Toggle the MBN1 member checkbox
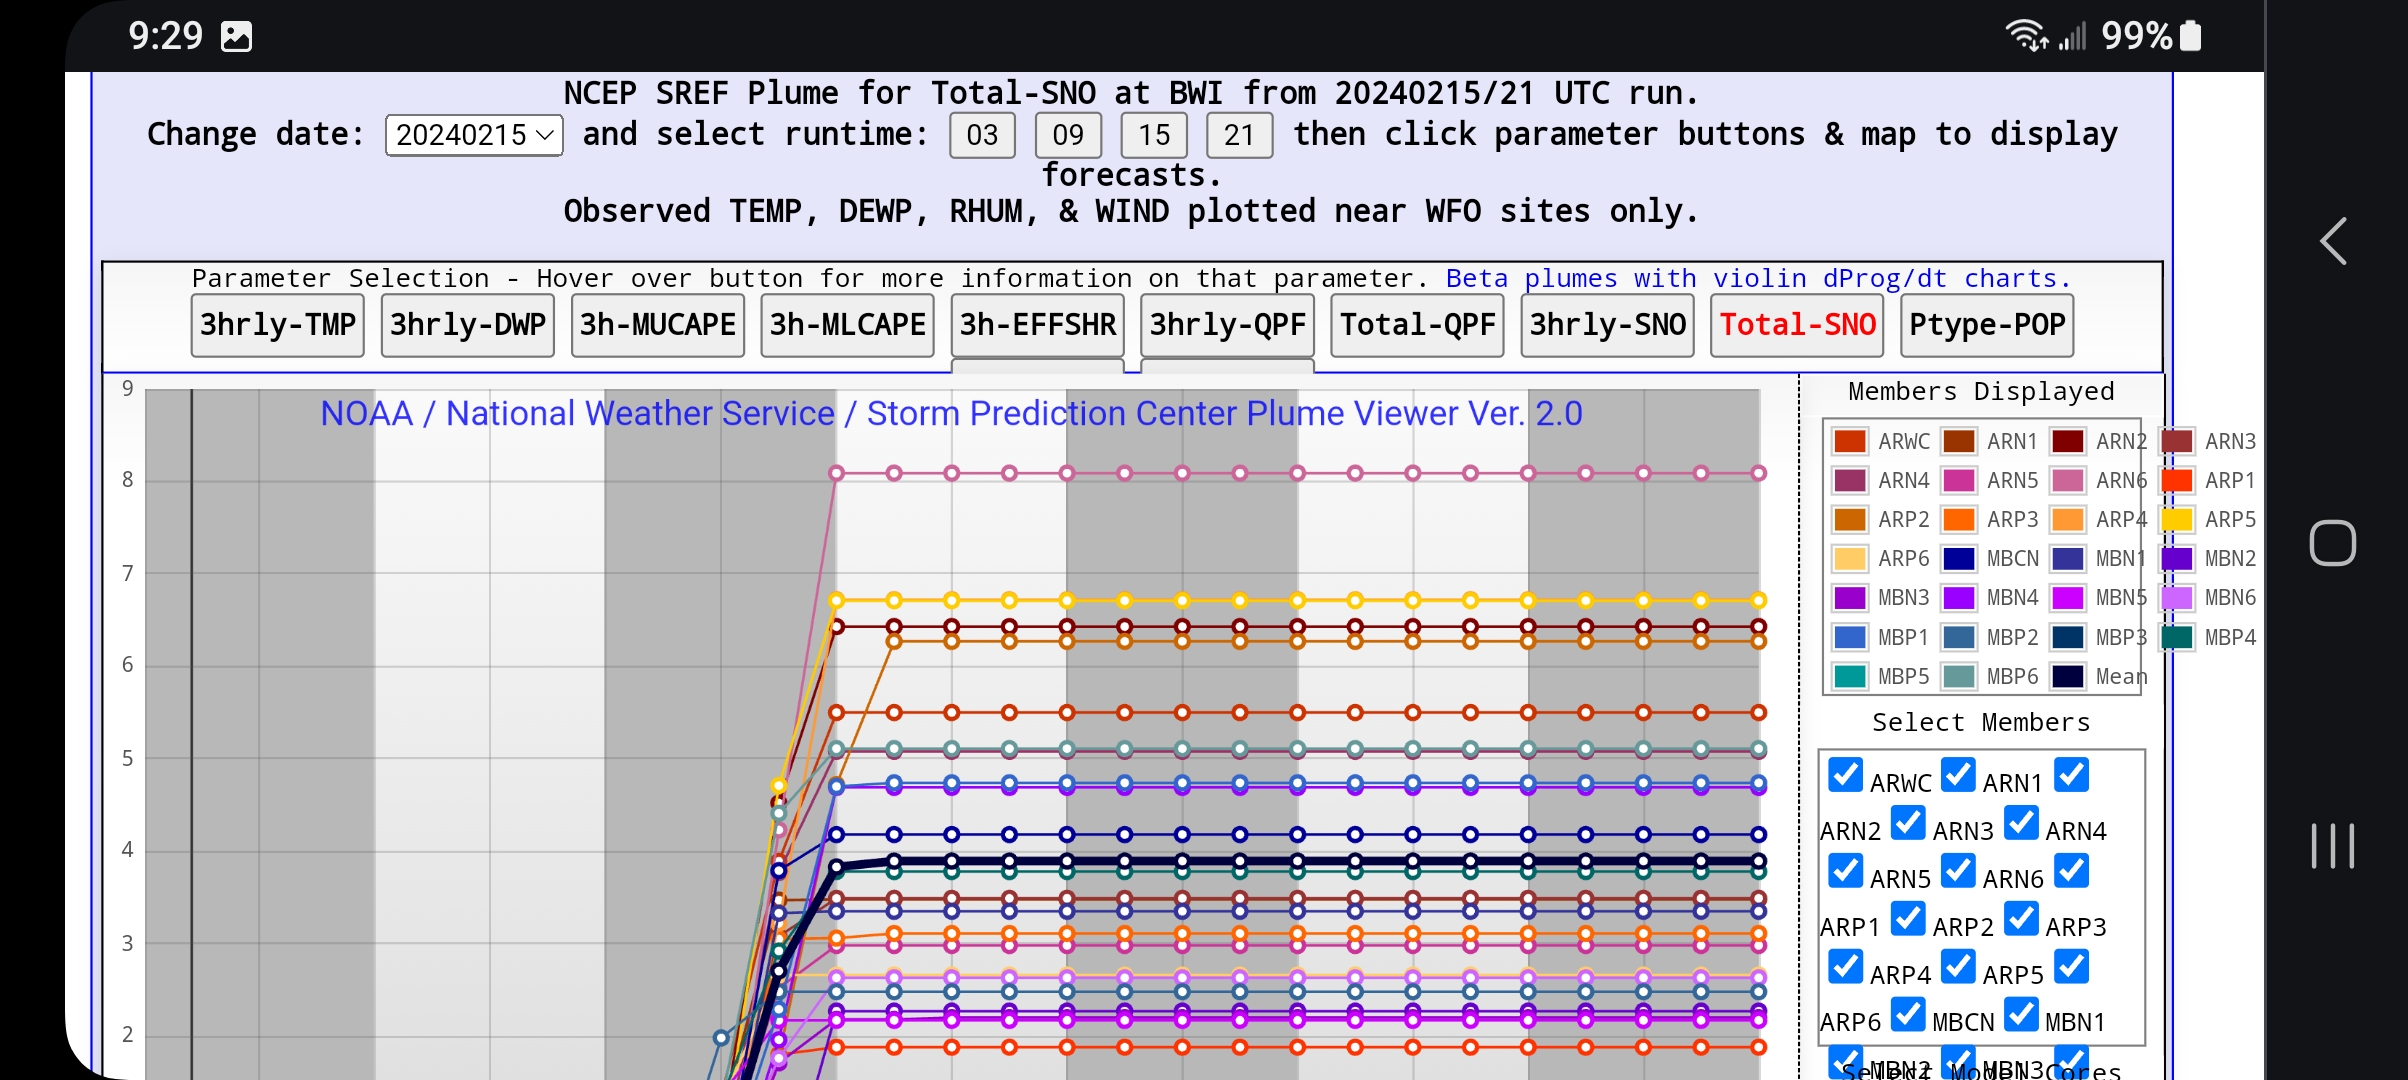This screenshot has width=2408, height=1080. (x=2021, y=1015)
